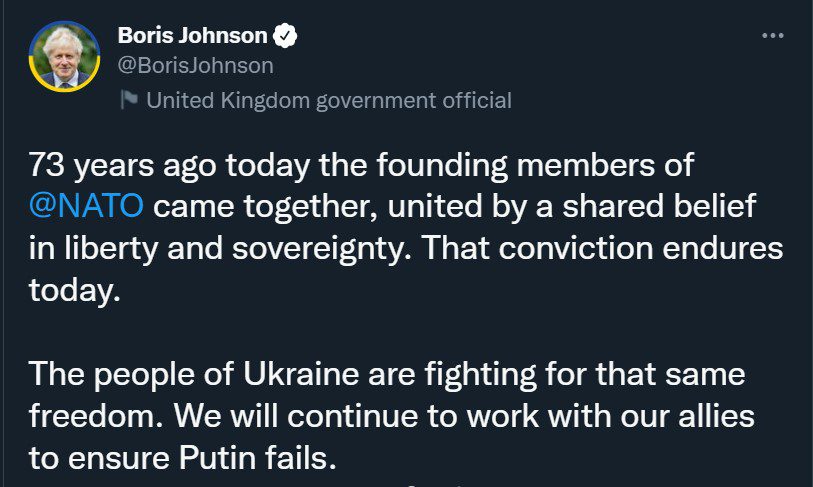813x487 pixels.
Task: Click the "The people of Ukraine" phrase
Action: (x=193, y=374)
